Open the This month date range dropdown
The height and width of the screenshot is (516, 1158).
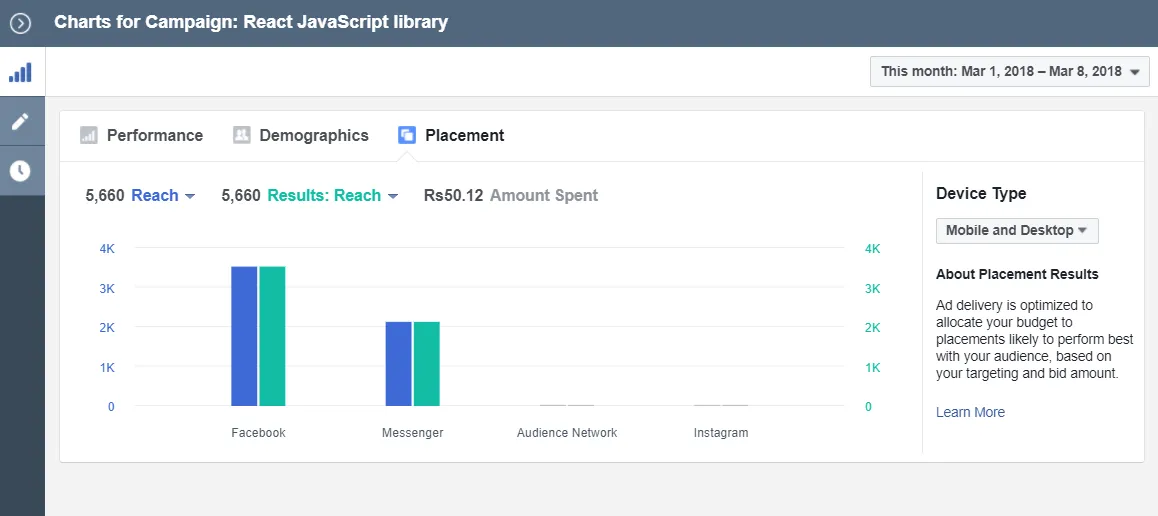click(1010, 72)
